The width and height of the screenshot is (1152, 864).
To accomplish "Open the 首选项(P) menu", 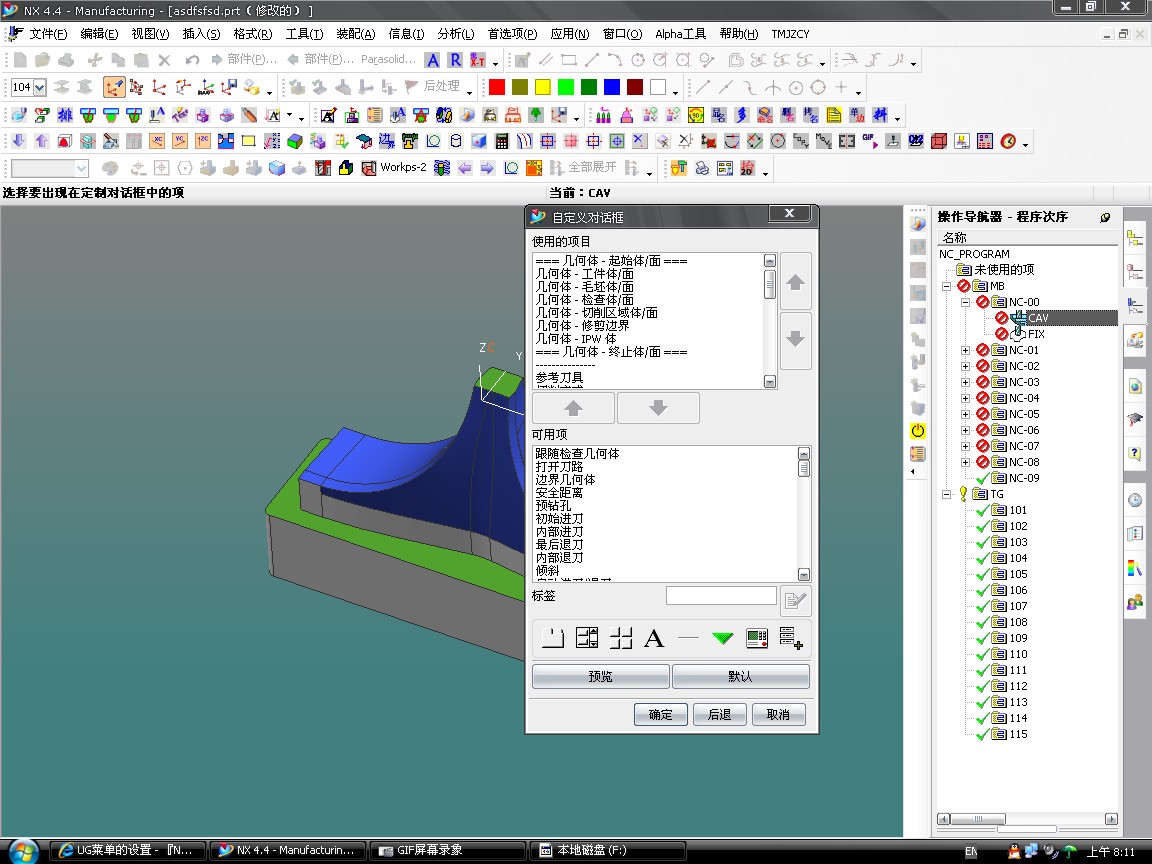I will tap(512, 34).
